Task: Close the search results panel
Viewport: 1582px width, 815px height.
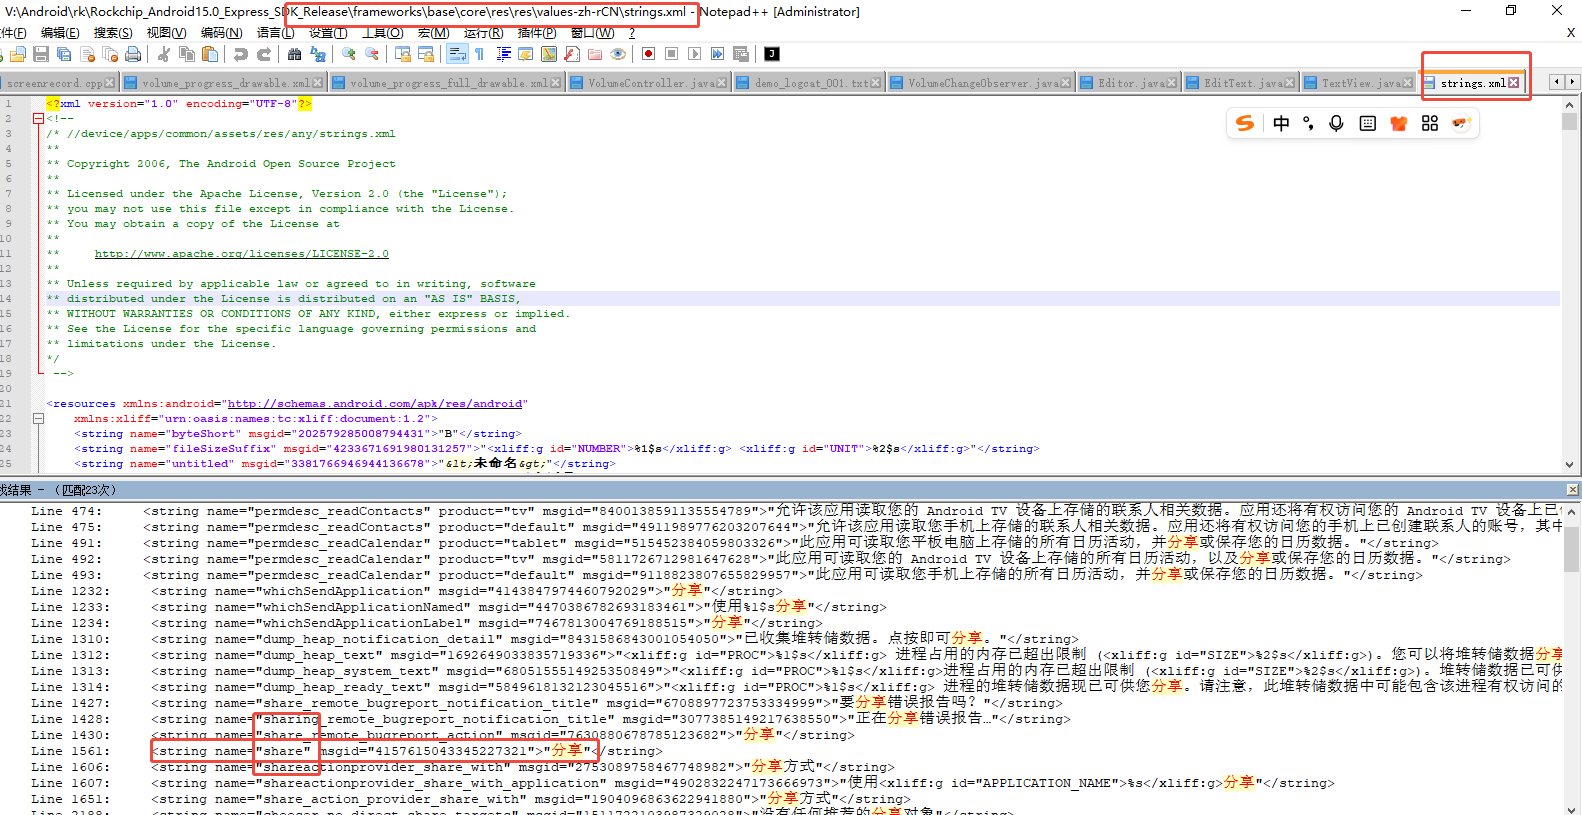Action: 1572,489
